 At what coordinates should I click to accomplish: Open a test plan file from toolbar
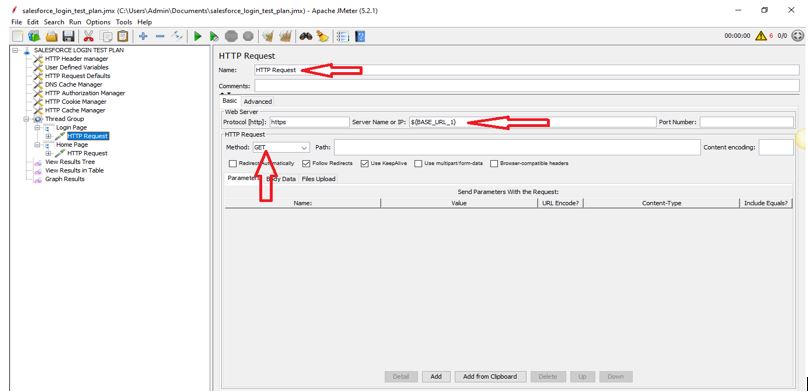pyautogui.click(x=51, y=36)
